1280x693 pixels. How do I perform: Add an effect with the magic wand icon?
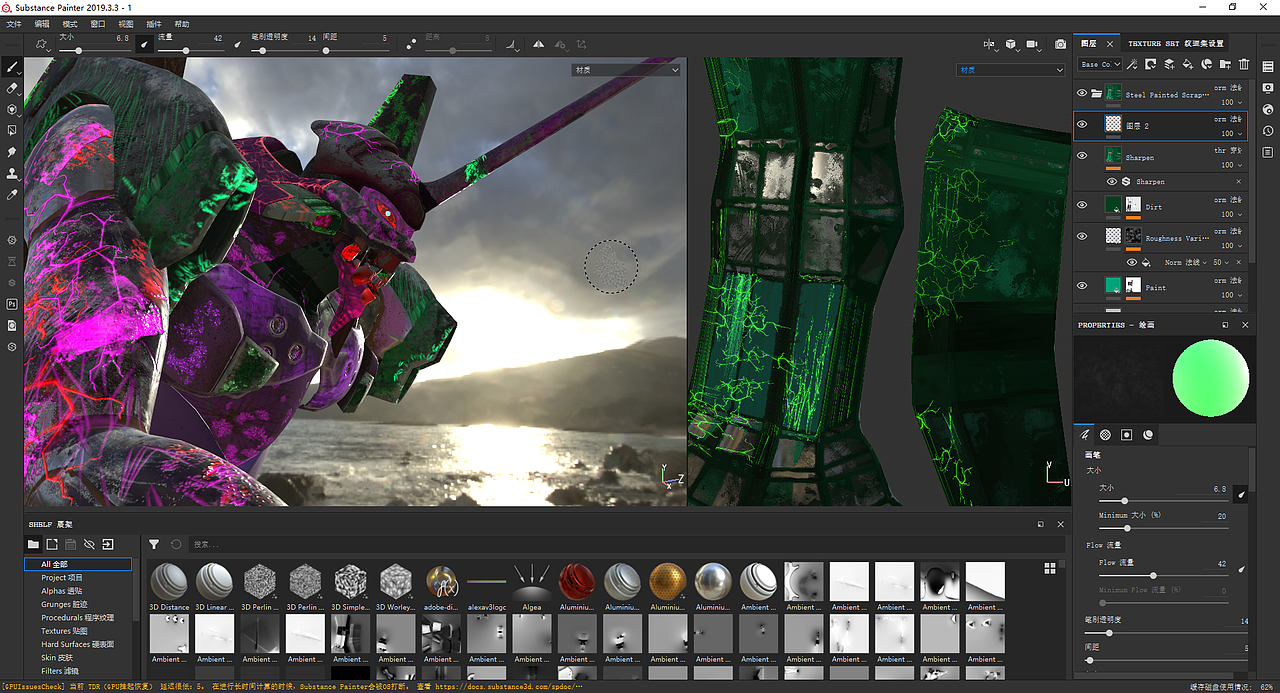pyautogui.click(x=1132, y=64)
